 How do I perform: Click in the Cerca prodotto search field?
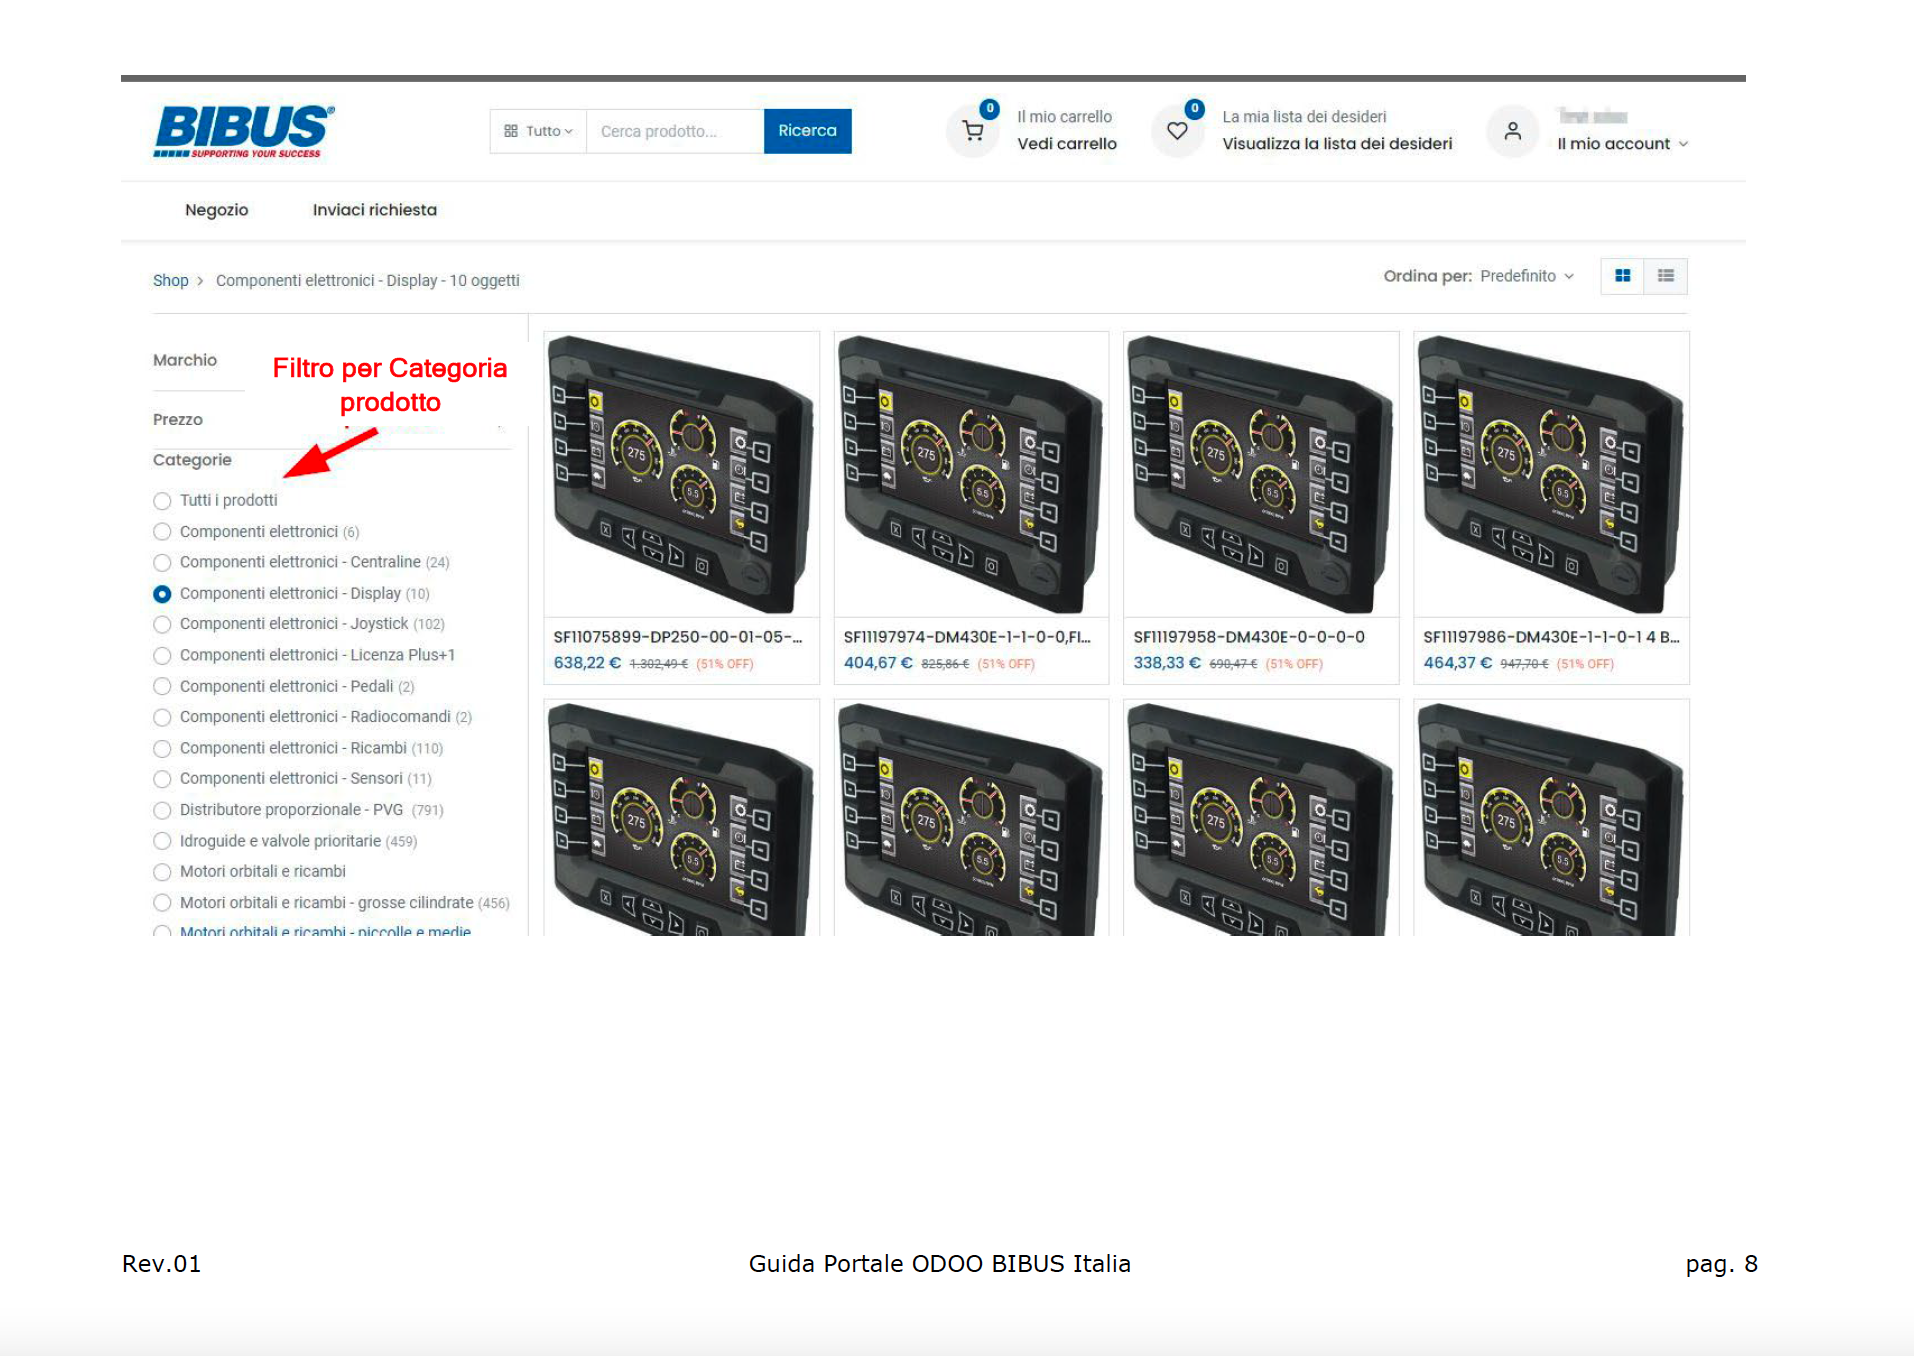click(x=674, y=131)
